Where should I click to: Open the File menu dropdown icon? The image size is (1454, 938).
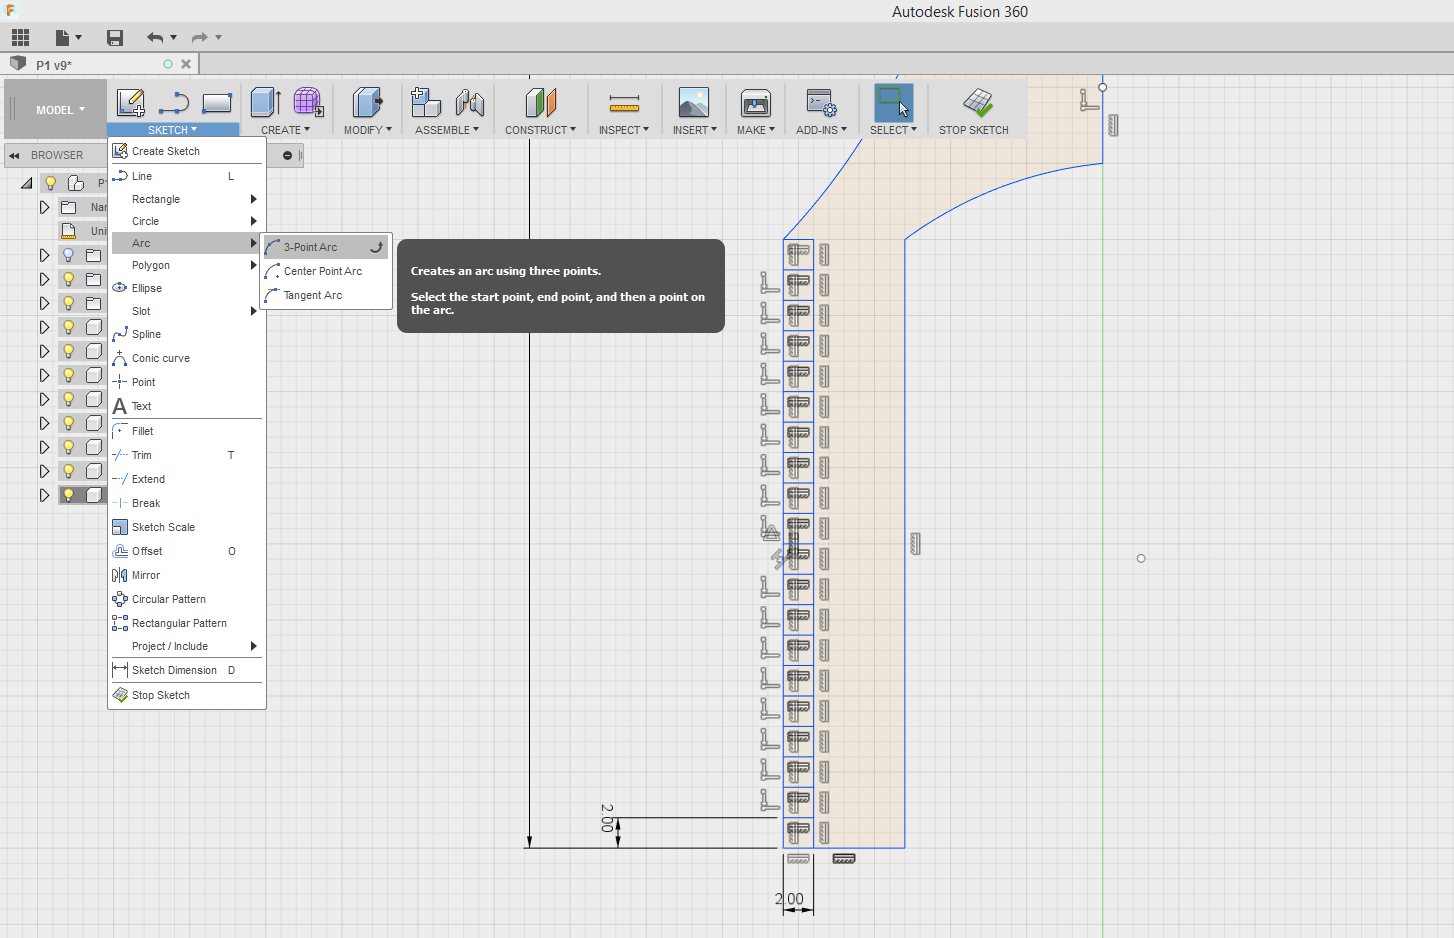tap(68, 38)
